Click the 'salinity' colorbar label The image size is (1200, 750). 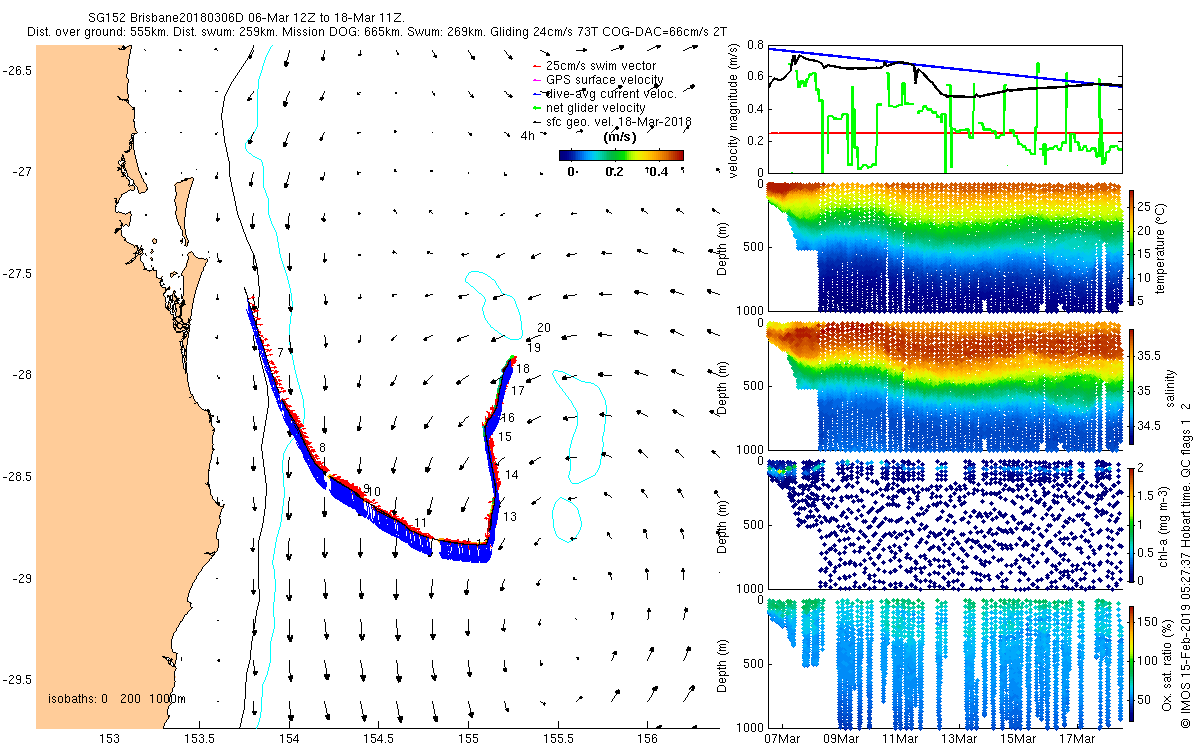pos(1168,387)
